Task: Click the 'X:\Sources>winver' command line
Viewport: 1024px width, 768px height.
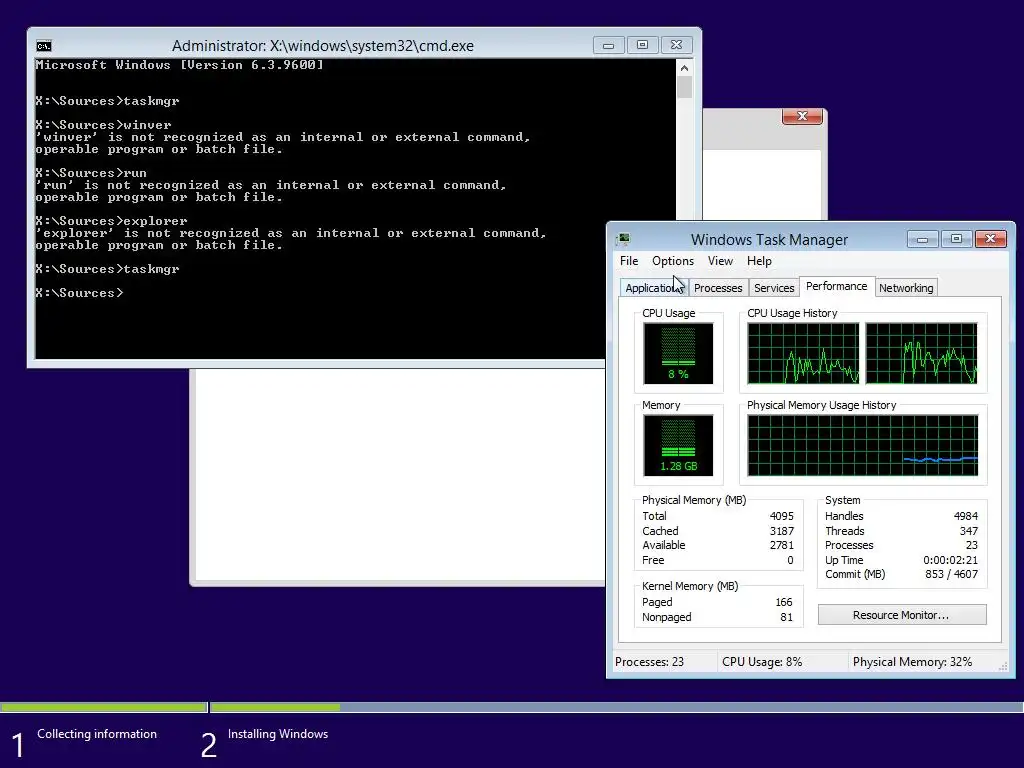Action: click(103, 125)
